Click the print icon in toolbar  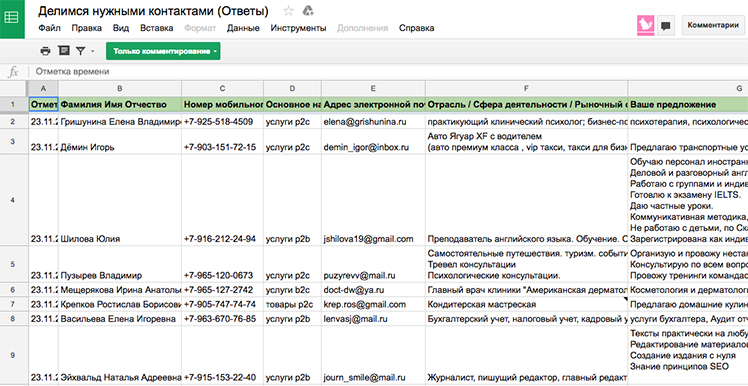(45, 51)
